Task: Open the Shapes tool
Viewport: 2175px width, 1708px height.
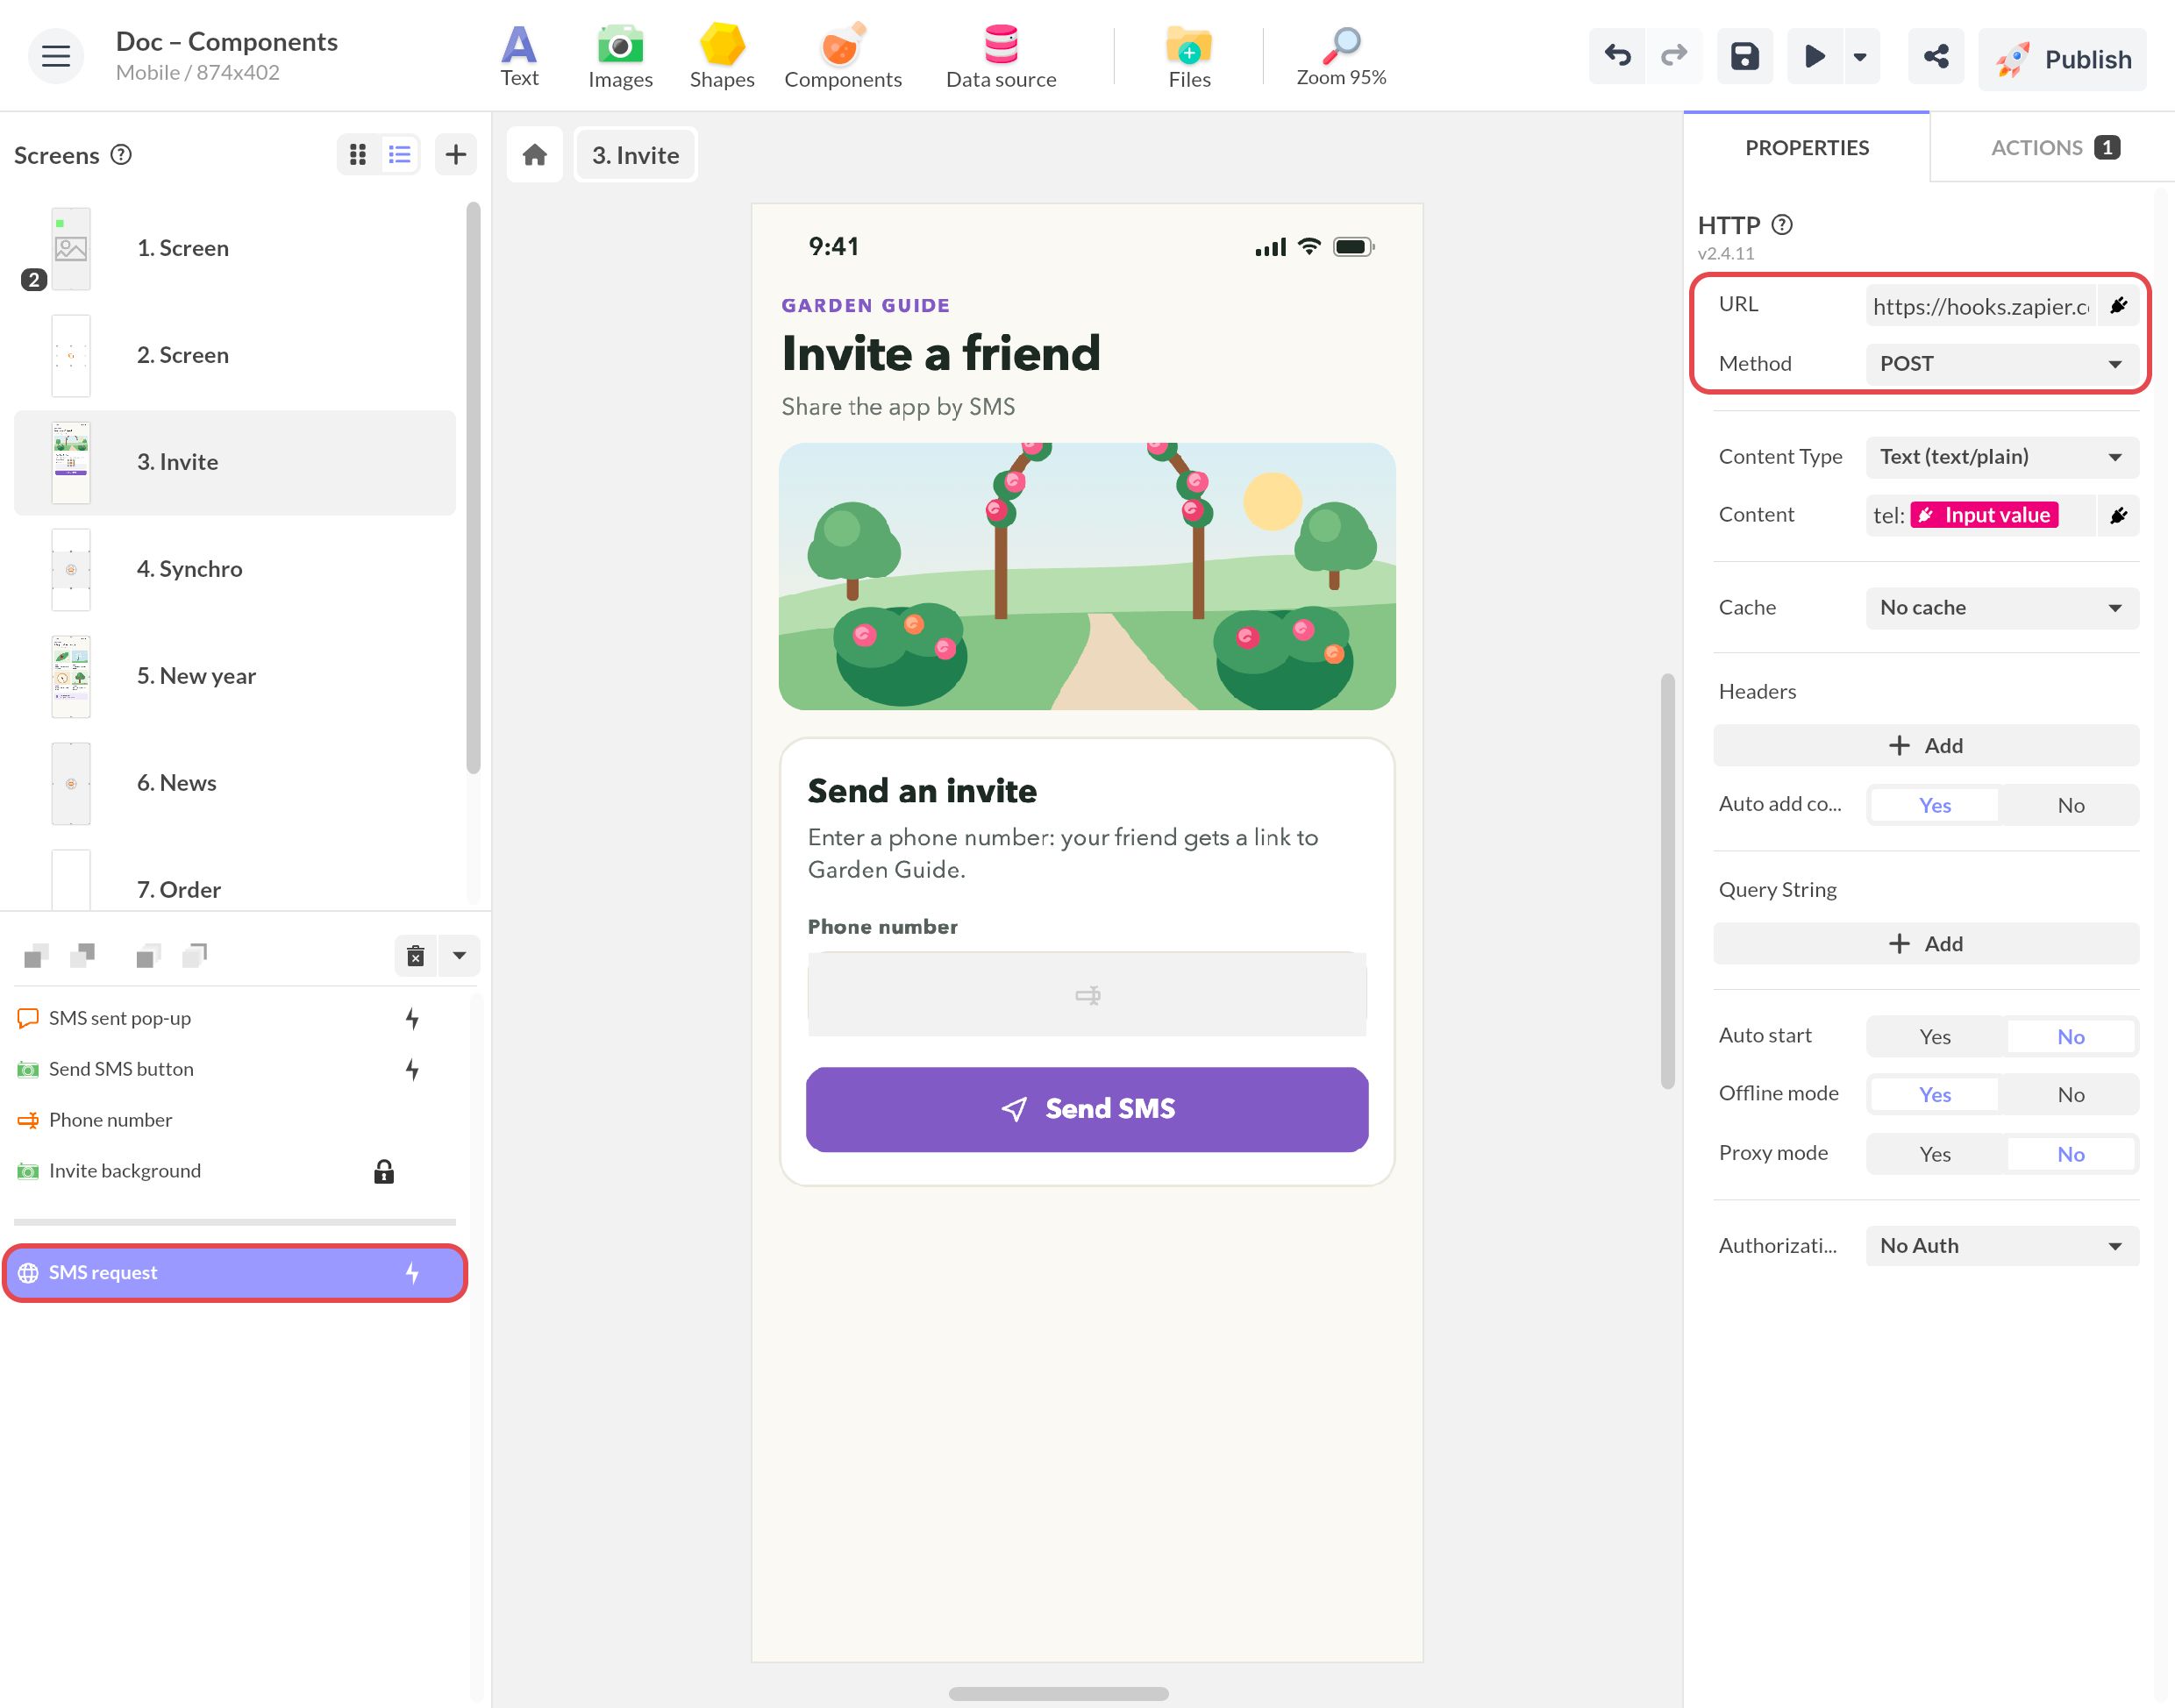Action: coord(721,56)
